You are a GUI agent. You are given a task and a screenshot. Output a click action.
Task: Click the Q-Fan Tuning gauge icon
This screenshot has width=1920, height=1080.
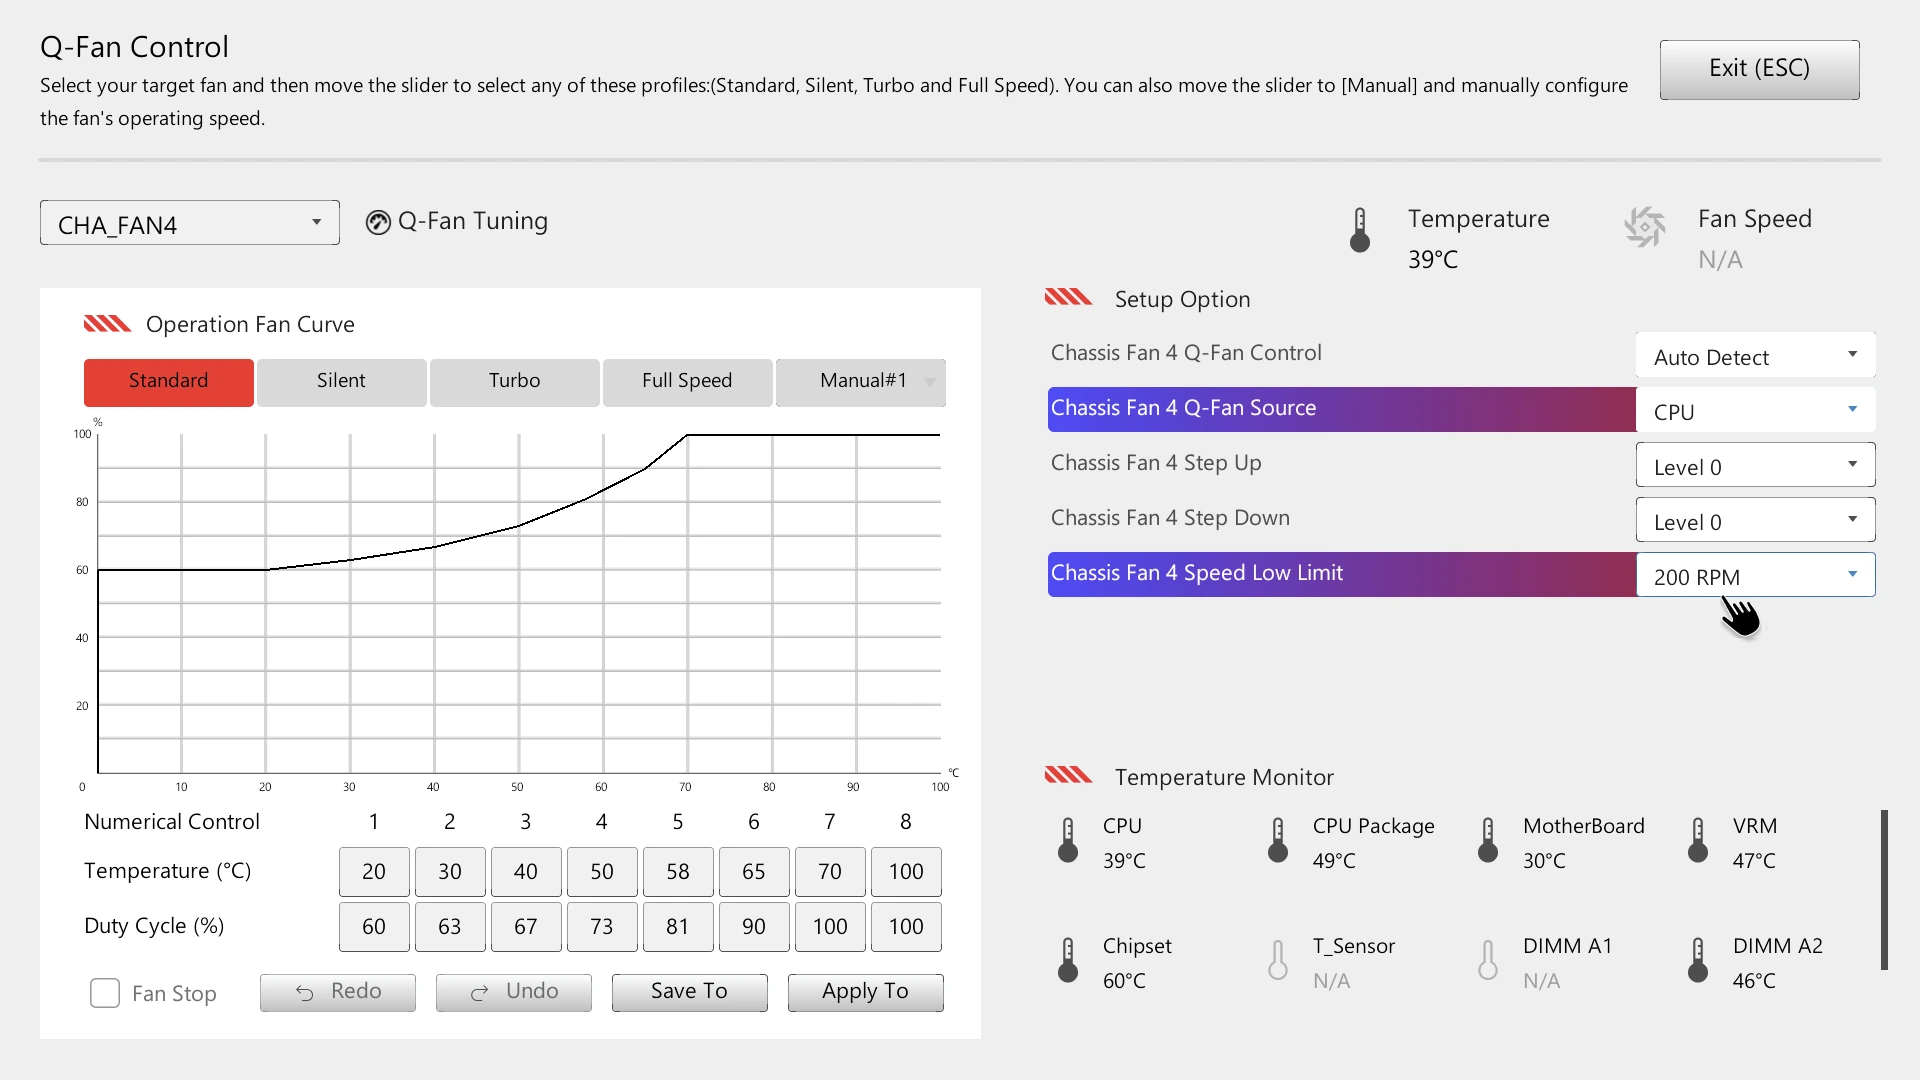point(377,222)
